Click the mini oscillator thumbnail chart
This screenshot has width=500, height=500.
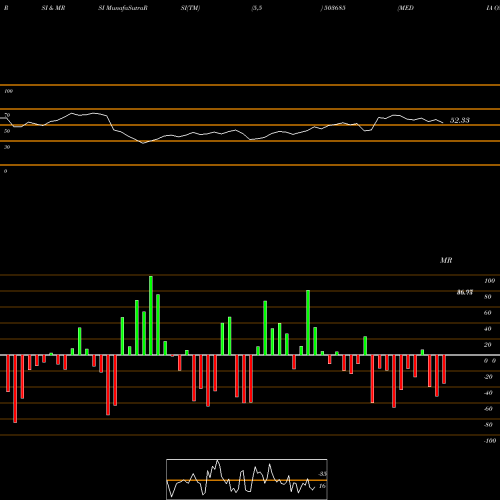click(247, 479)
